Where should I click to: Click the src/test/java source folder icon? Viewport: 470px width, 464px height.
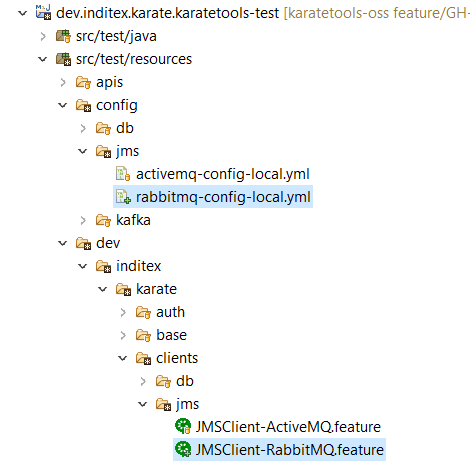pos(63,36)
